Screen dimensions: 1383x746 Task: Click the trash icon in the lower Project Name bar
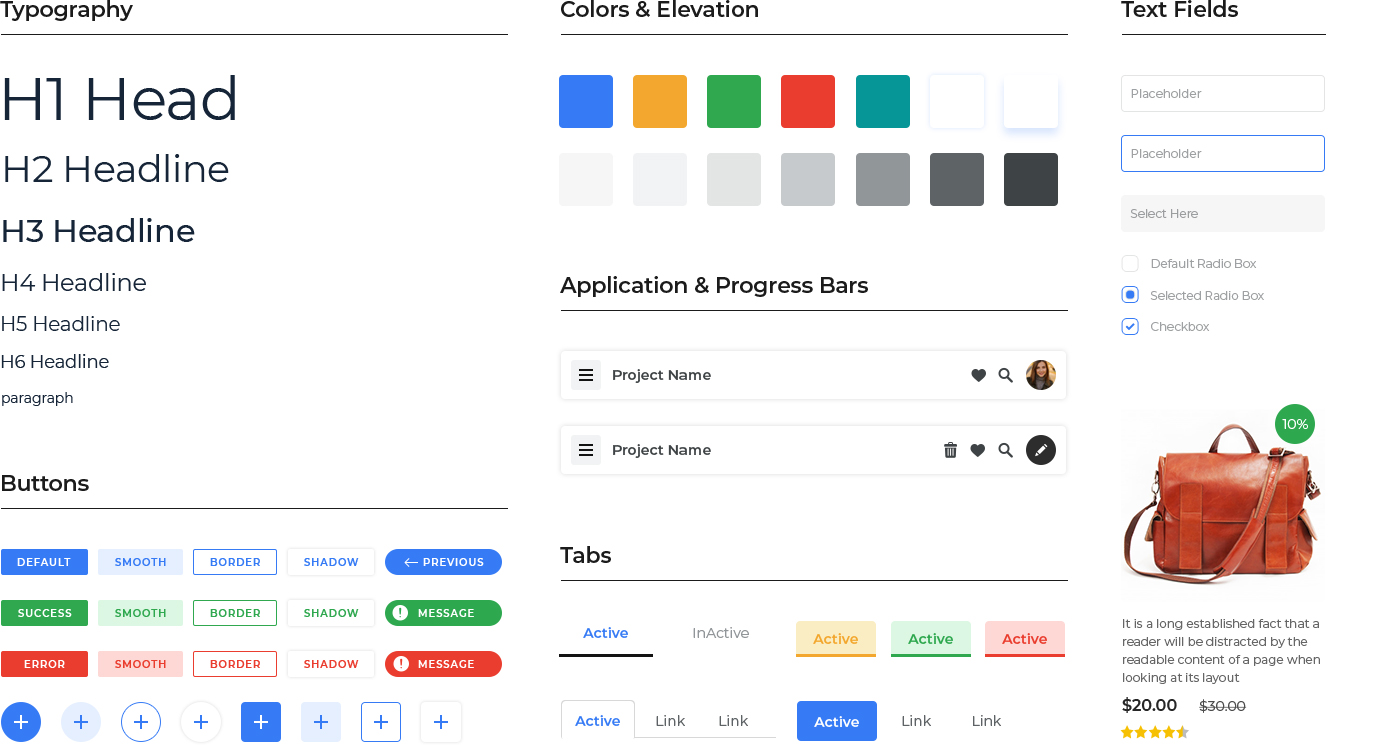[950, 450]
